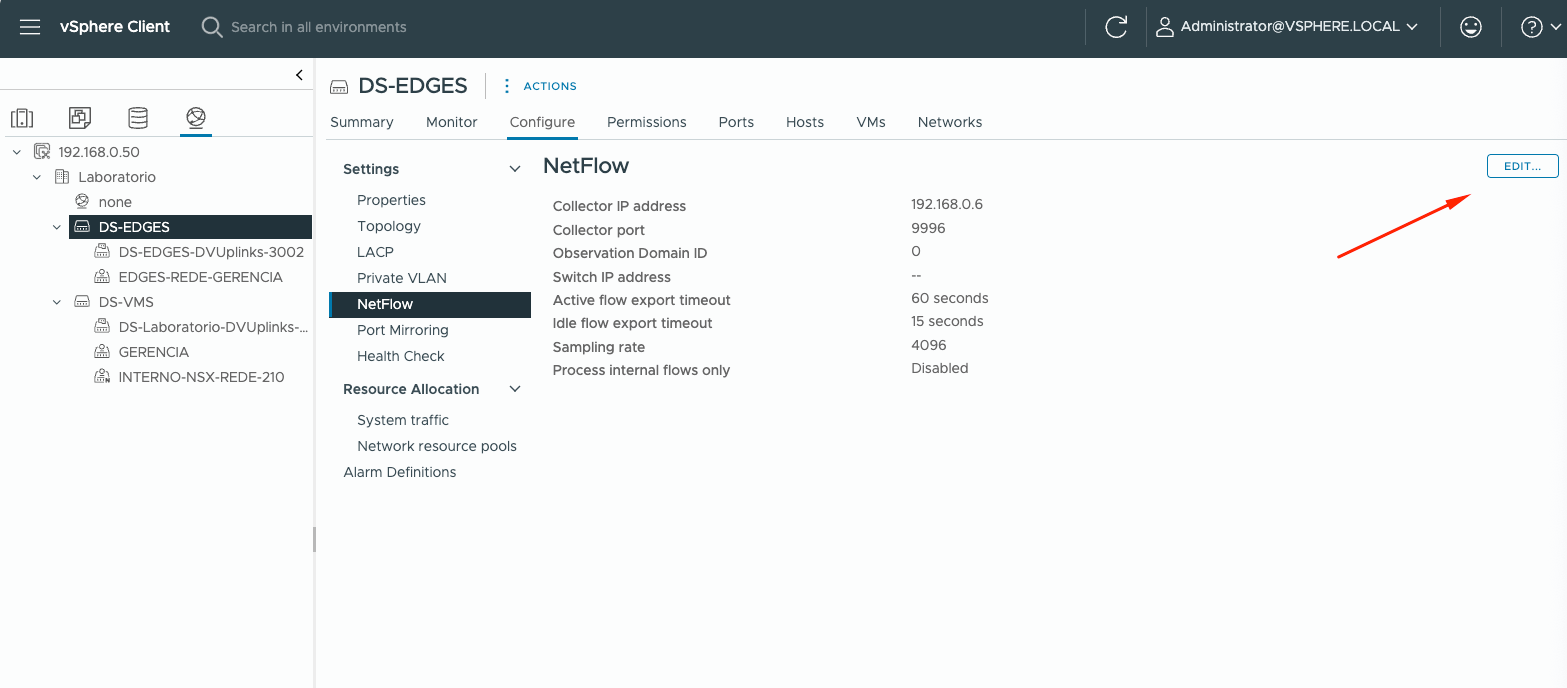The width and height of the screenshot is (1567, 688).
Task: Collapse the Settings section
Action: point(515,169)
